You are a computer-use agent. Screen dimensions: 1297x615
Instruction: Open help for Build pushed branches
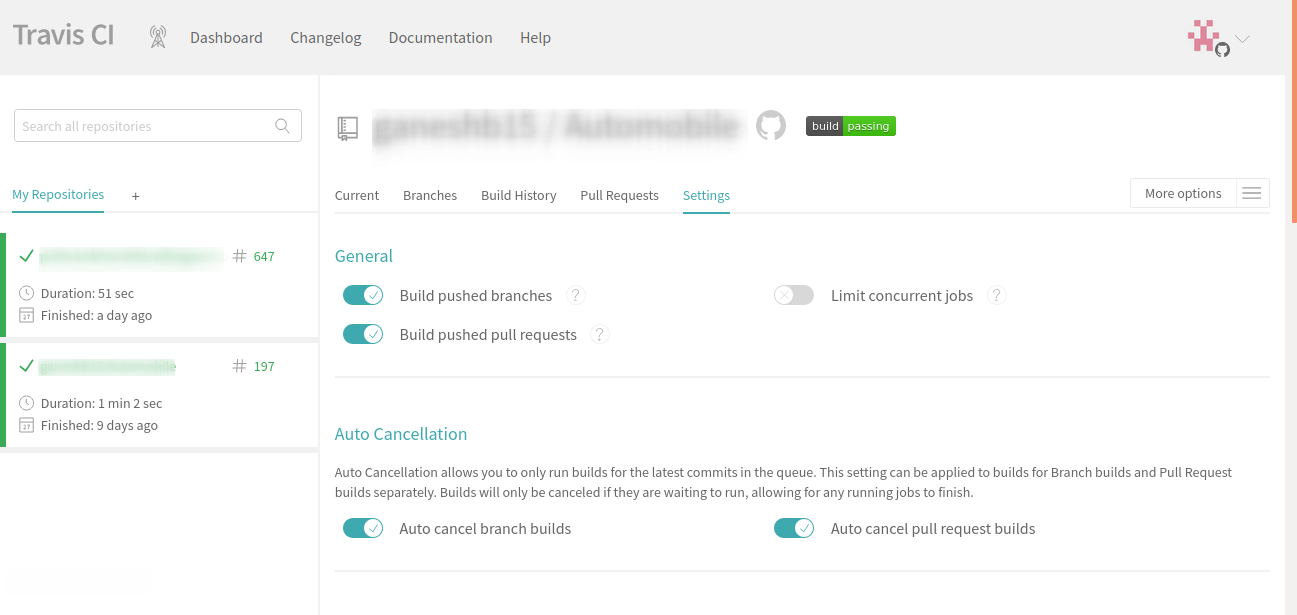575,296
